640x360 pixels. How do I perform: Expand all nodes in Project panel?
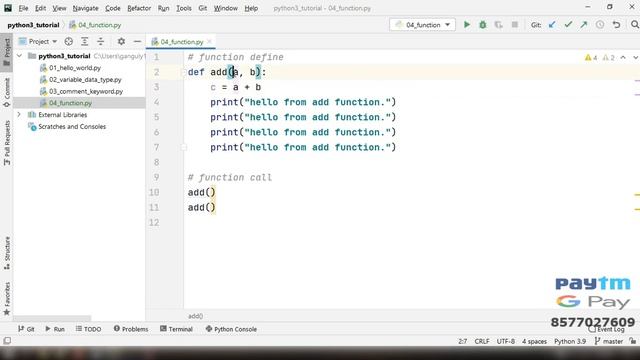[84, 41]
